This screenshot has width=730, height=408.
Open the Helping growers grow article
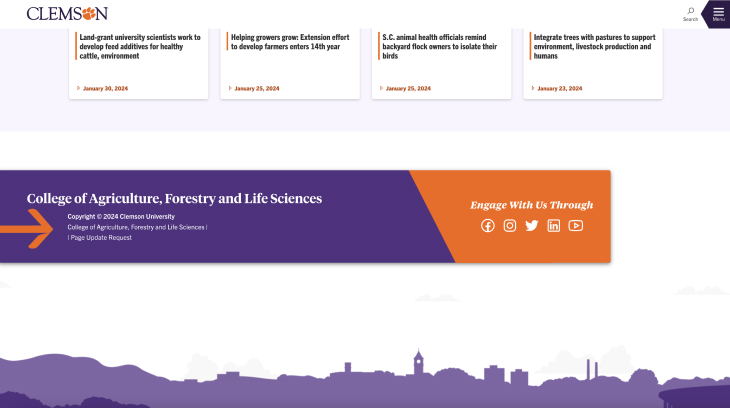pos(290,42)
